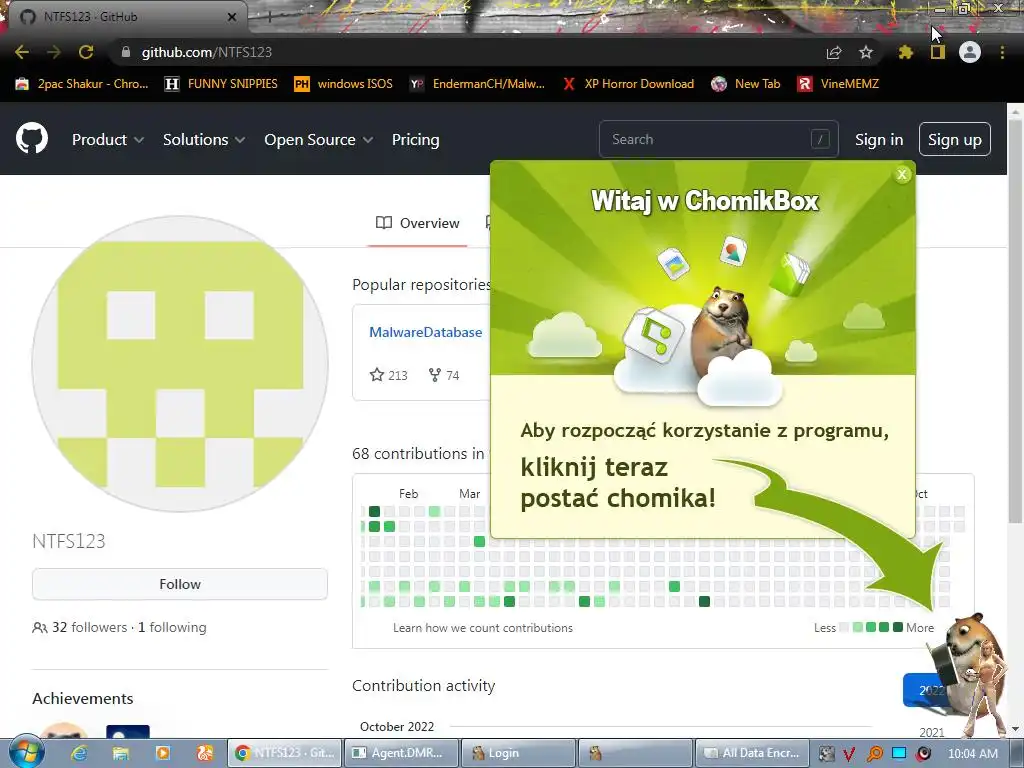Click the lightest gray legend square near Less

[x=844, y=627]
